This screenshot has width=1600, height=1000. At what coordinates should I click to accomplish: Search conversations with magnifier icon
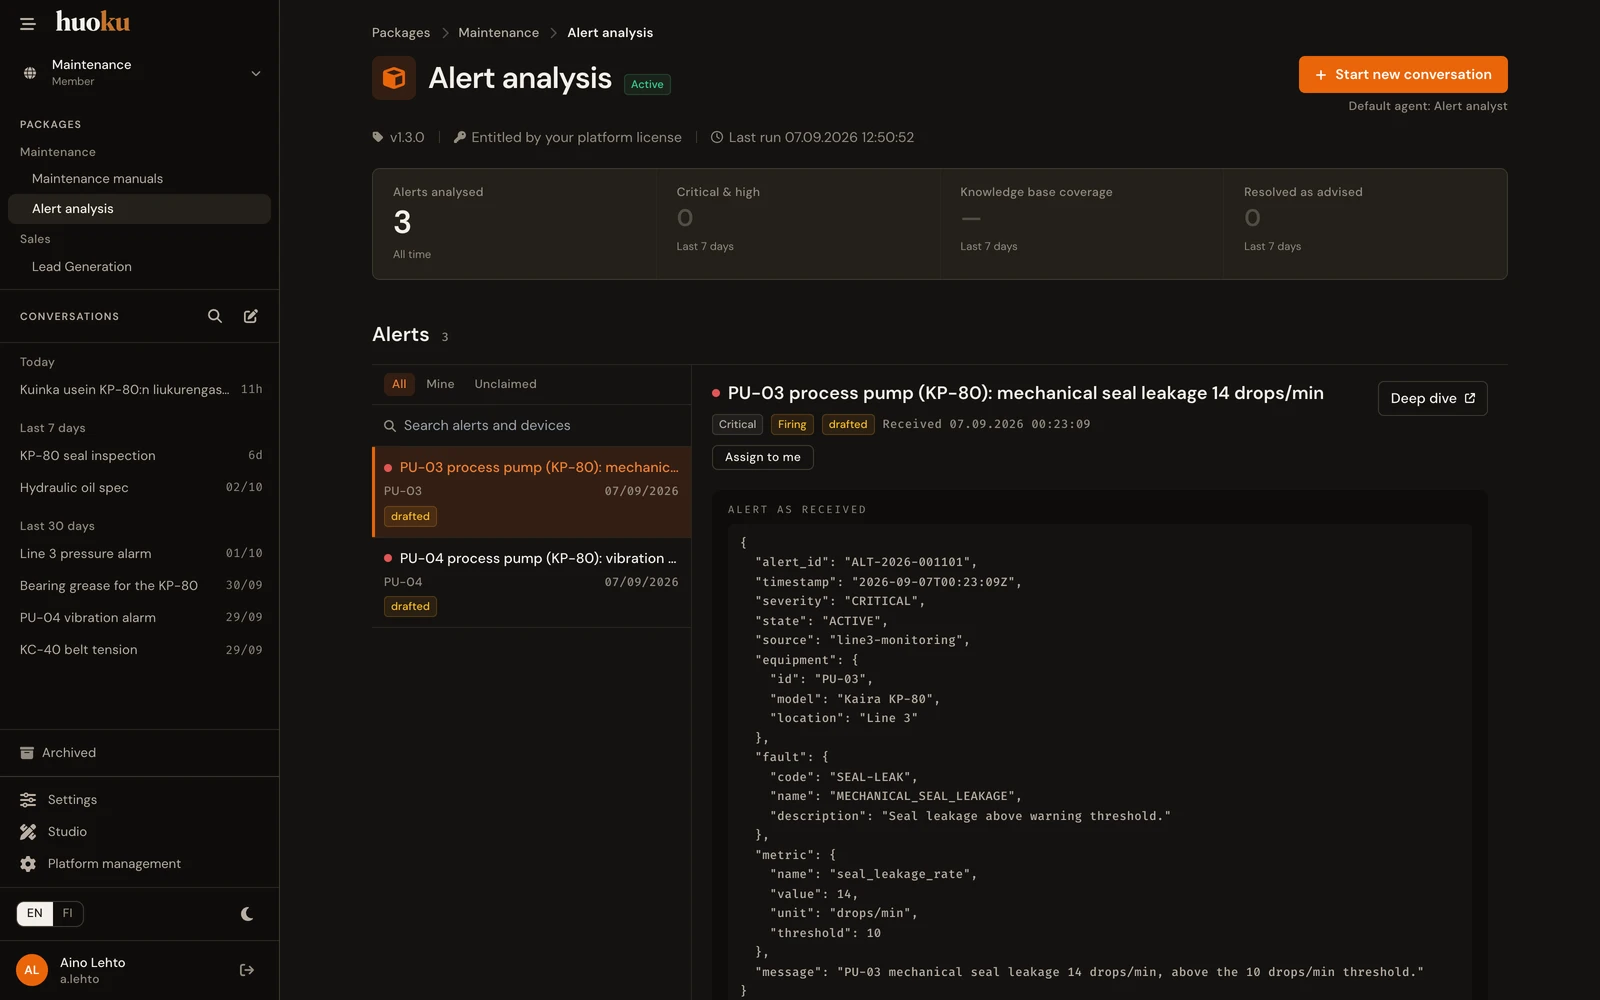point(215,316)
